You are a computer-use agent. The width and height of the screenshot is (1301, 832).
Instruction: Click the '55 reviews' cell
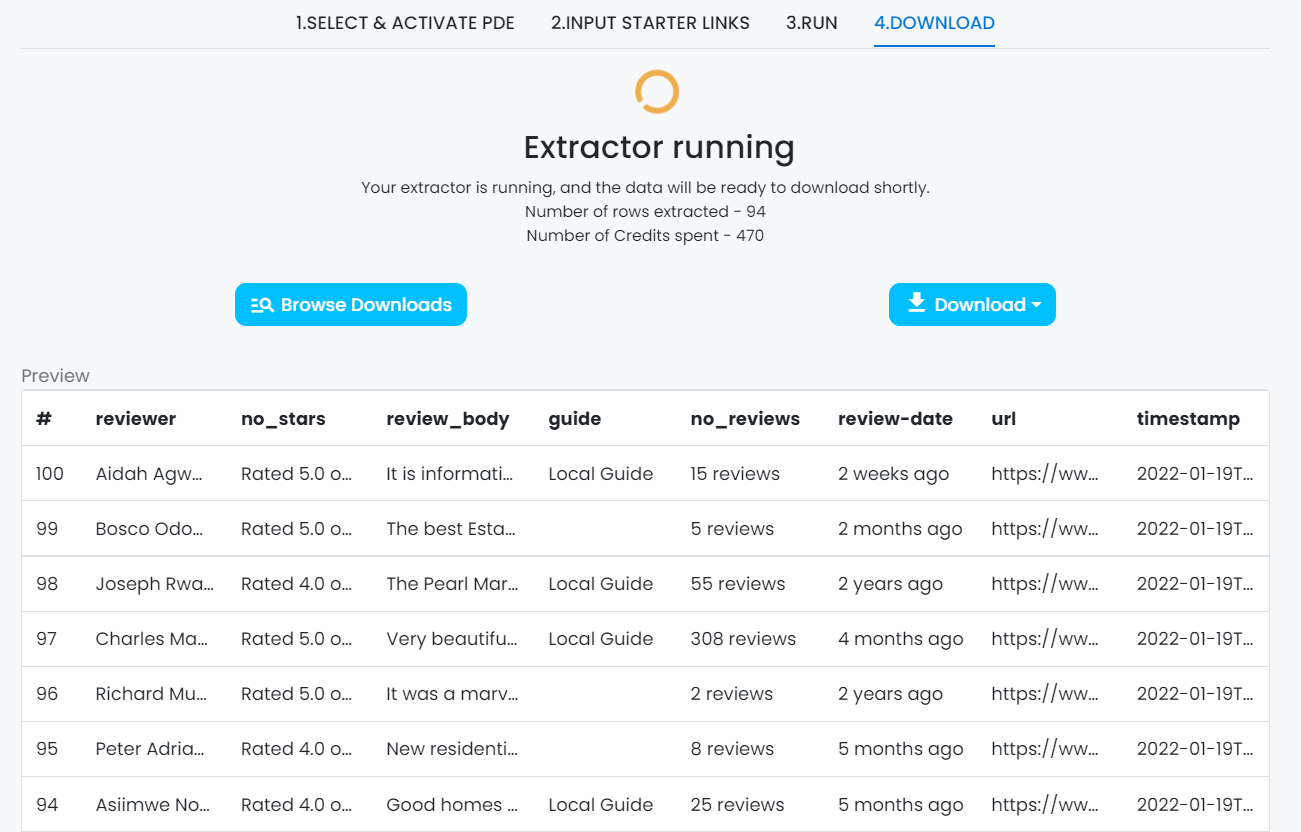point(738,584)
